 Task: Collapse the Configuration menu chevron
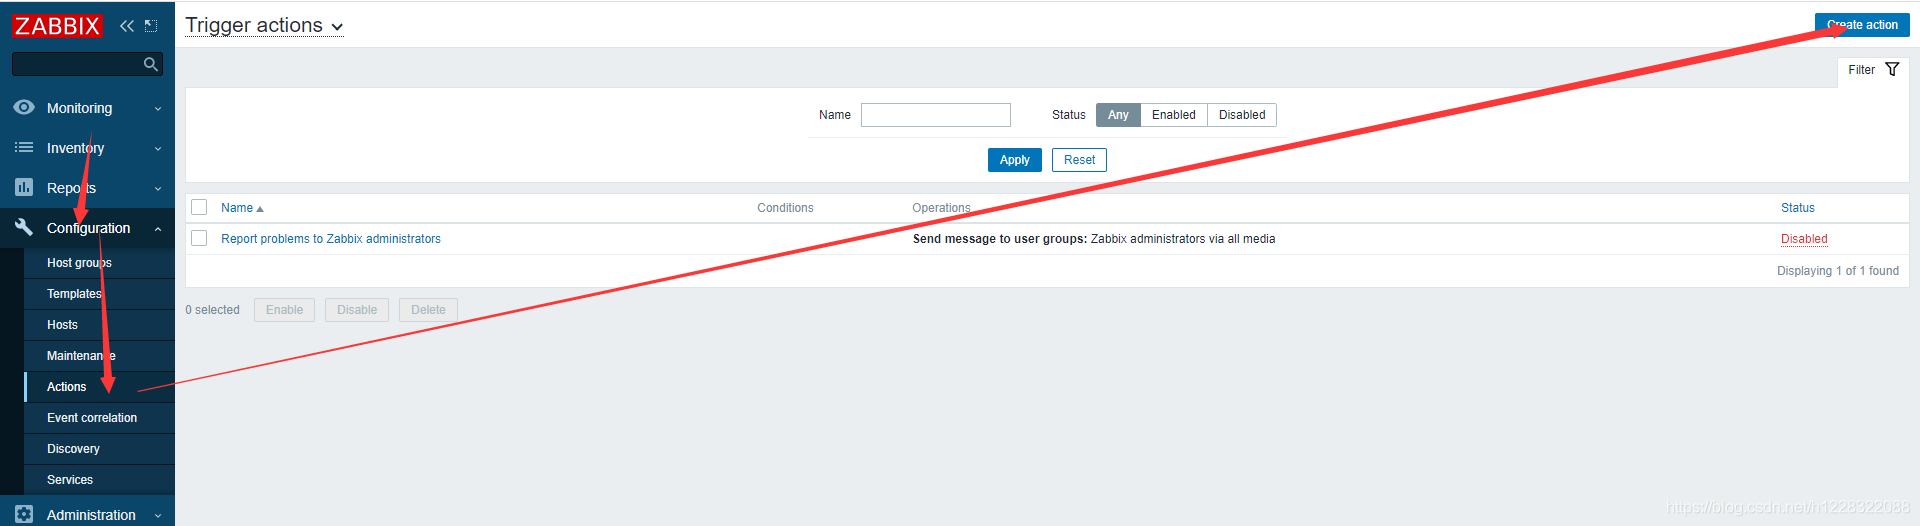(x=158, y=228)
